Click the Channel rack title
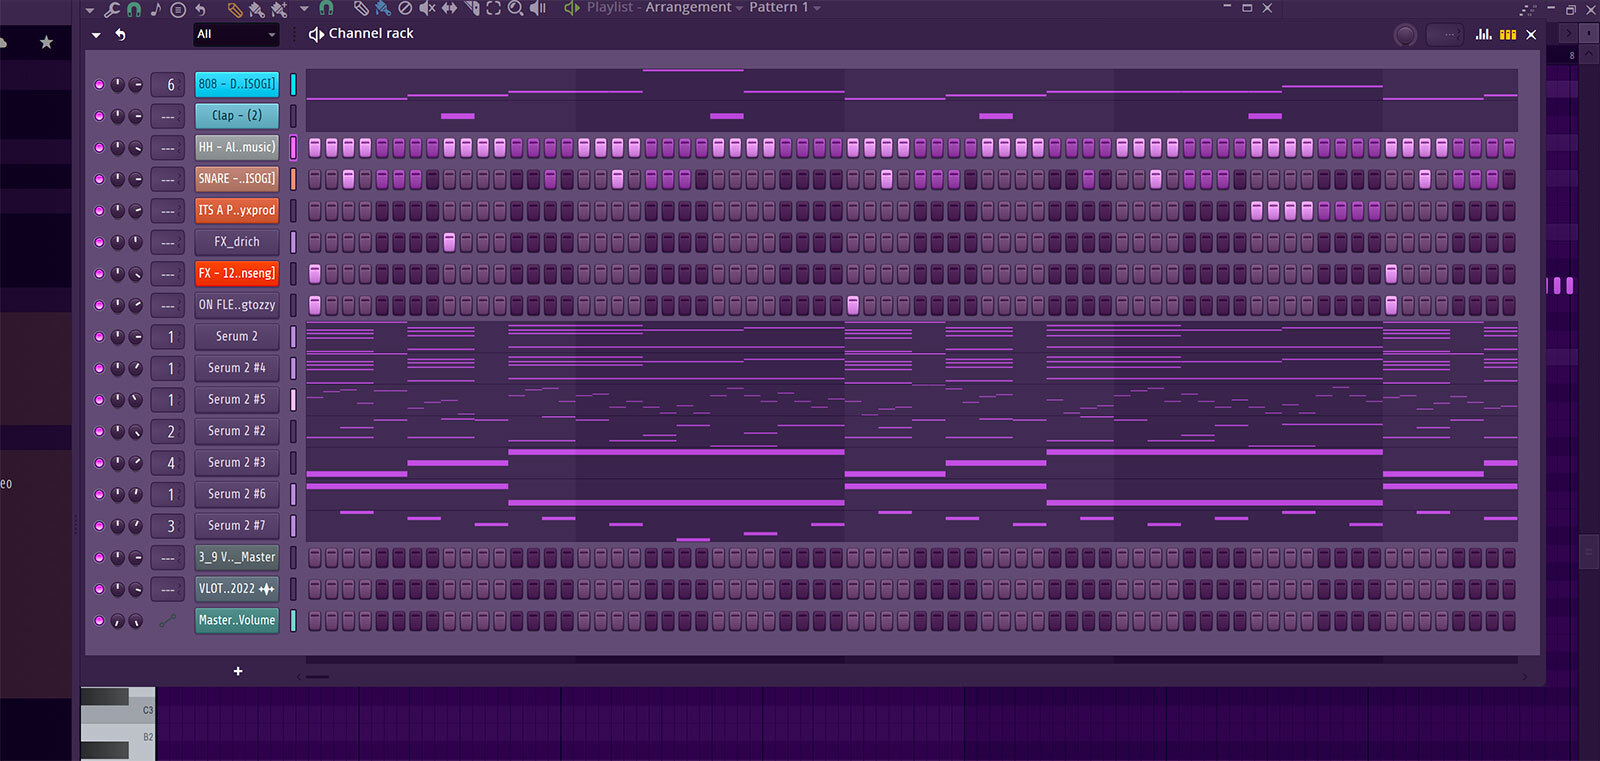This screenshot has height=761, width=1600. coord(371,33)
